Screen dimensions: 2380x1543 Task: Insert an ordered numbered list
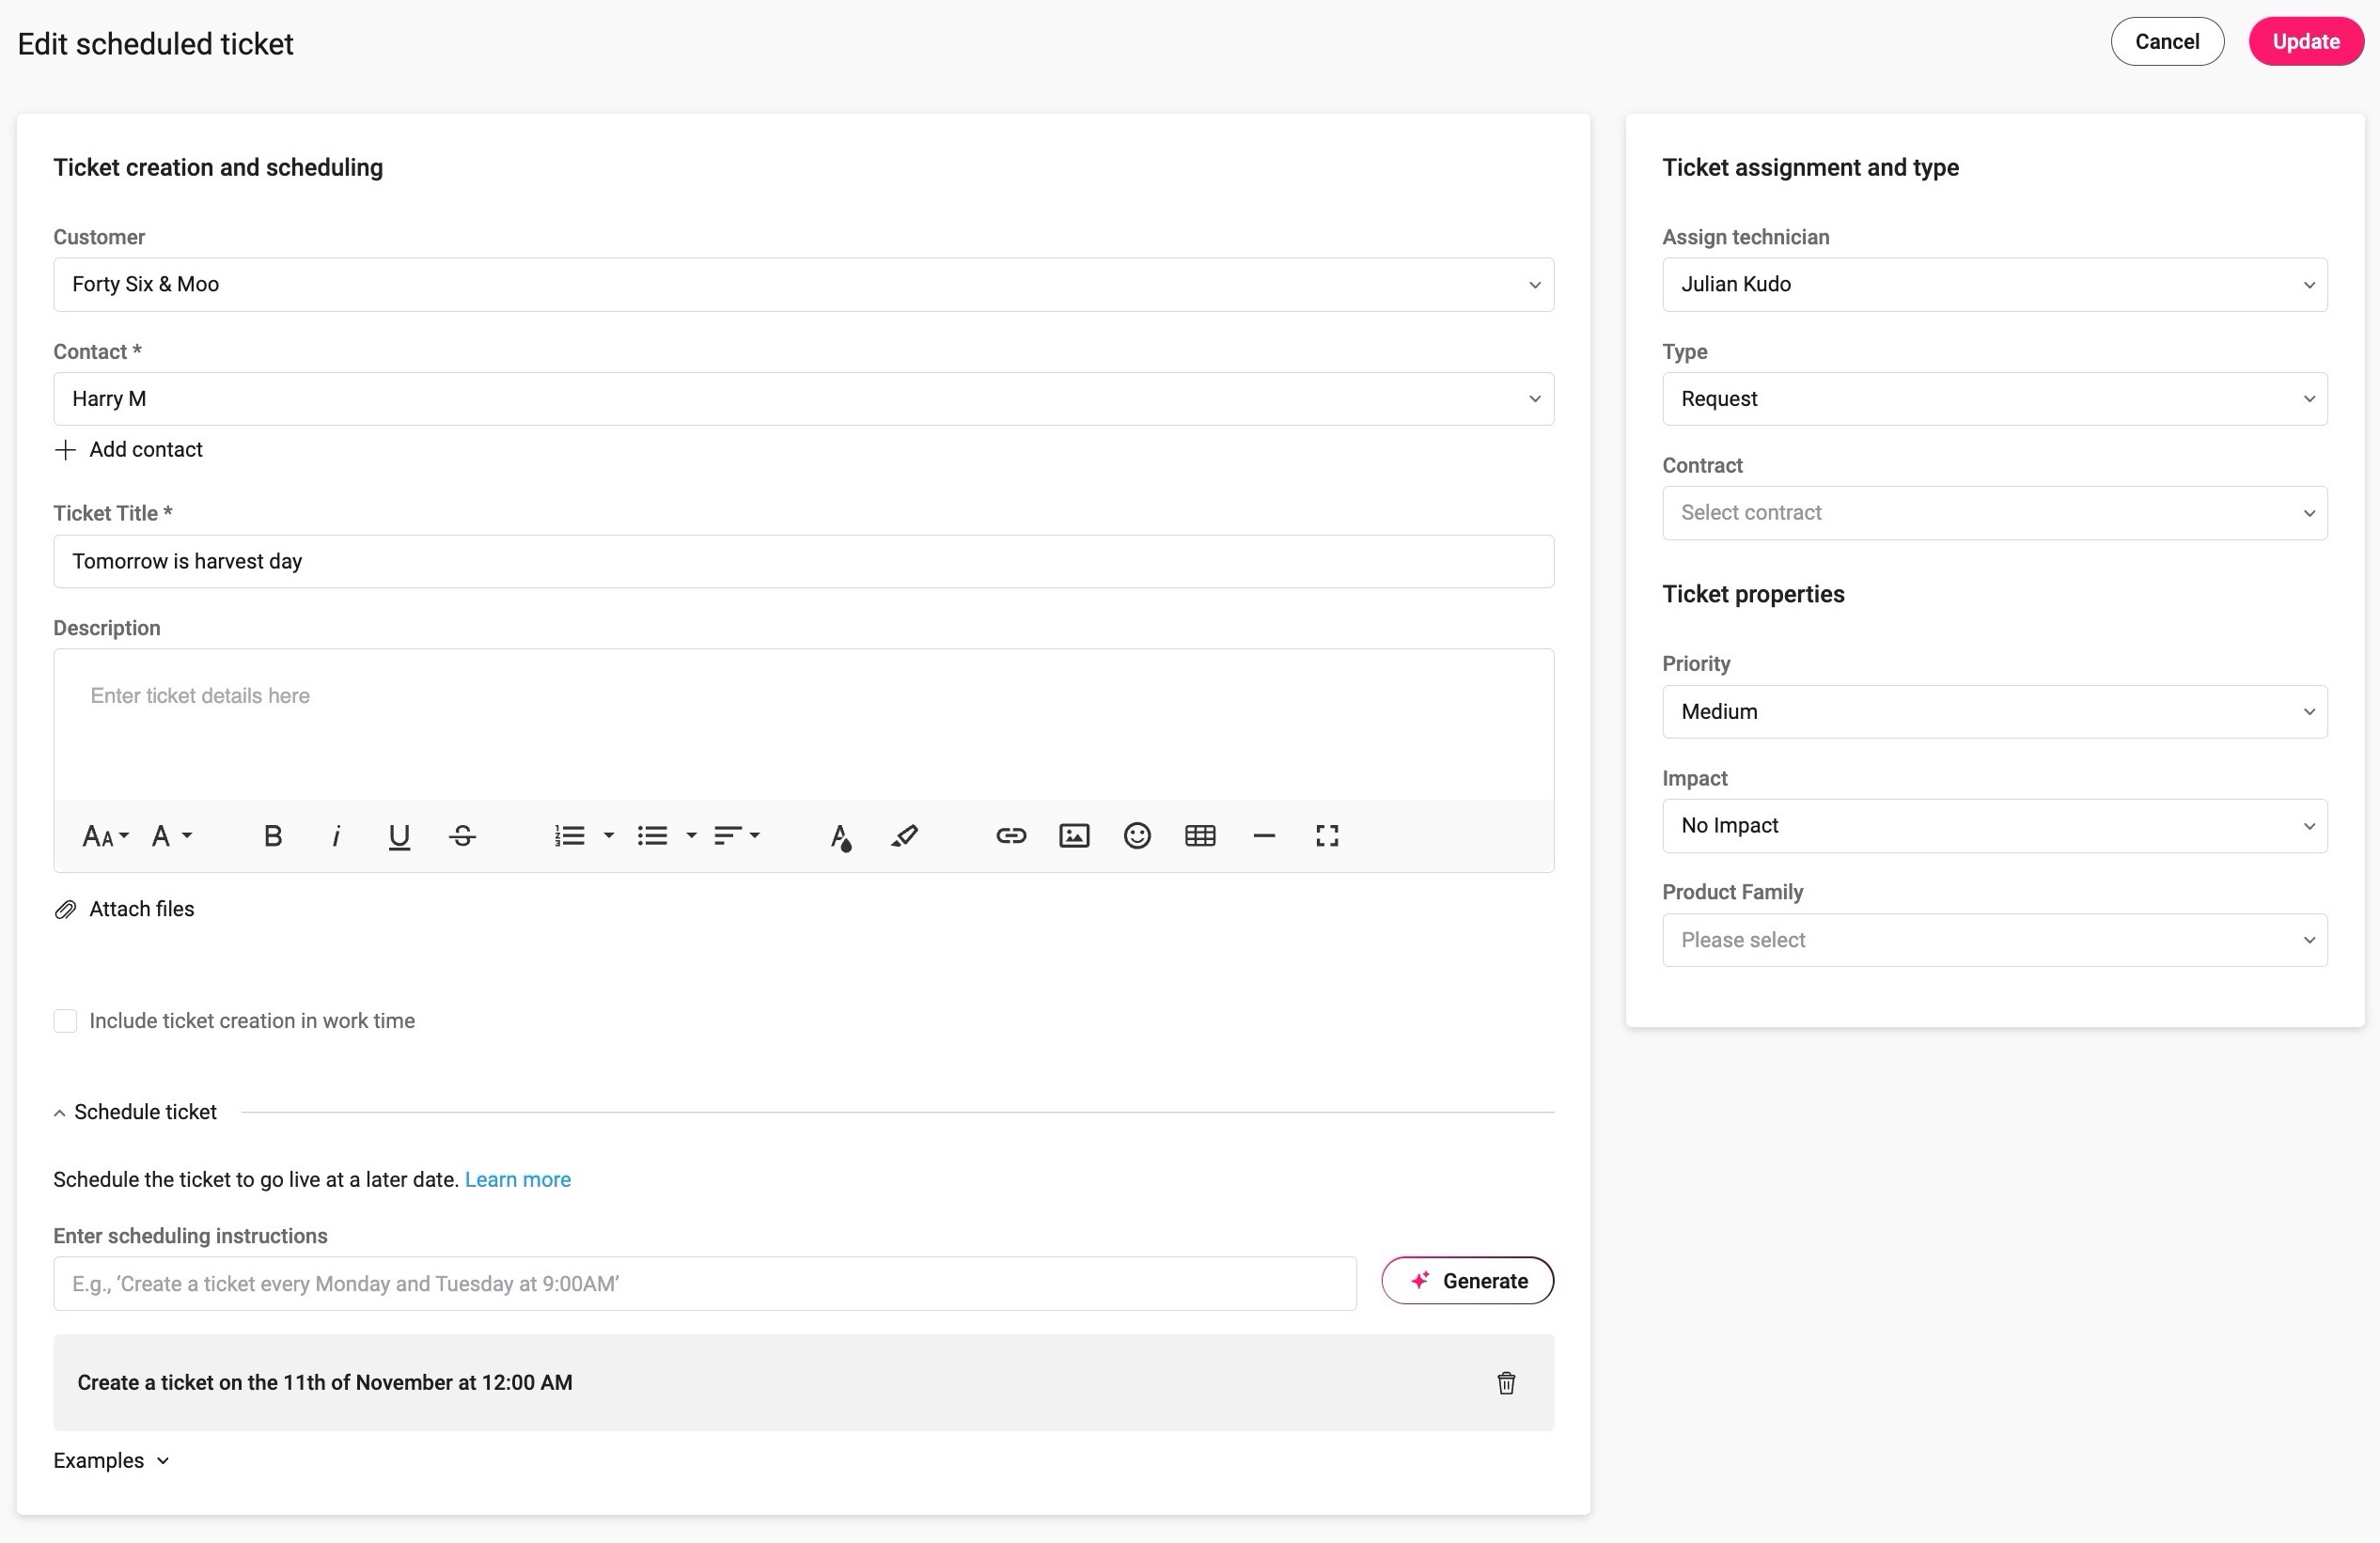click(570, 836)
